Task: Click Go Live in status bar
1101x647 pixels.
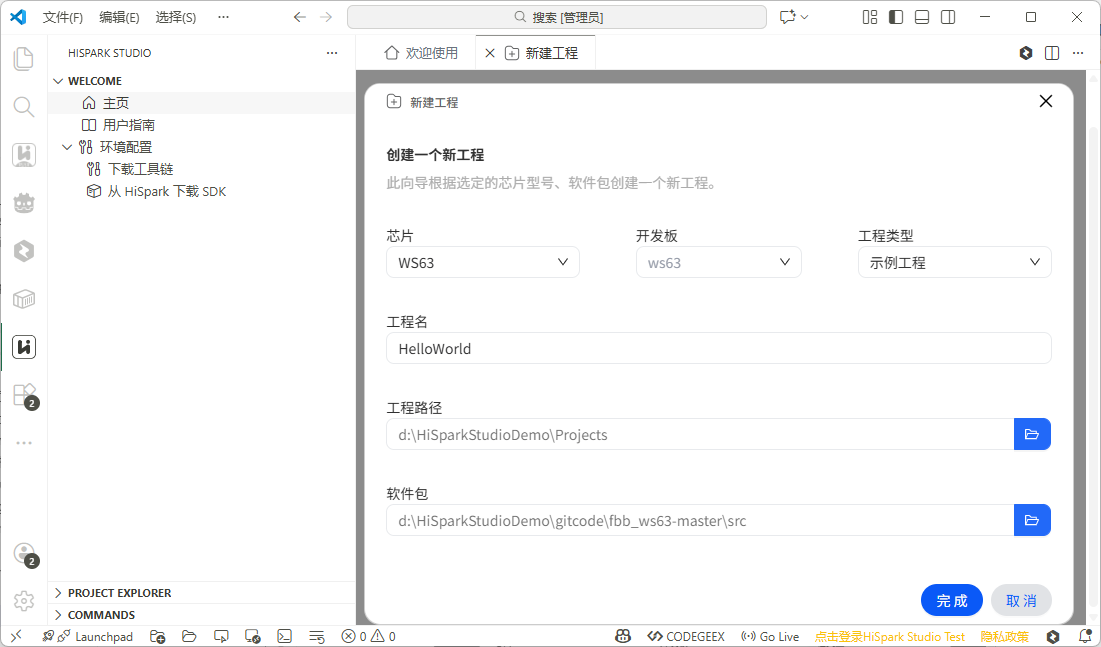Action: 770,636
